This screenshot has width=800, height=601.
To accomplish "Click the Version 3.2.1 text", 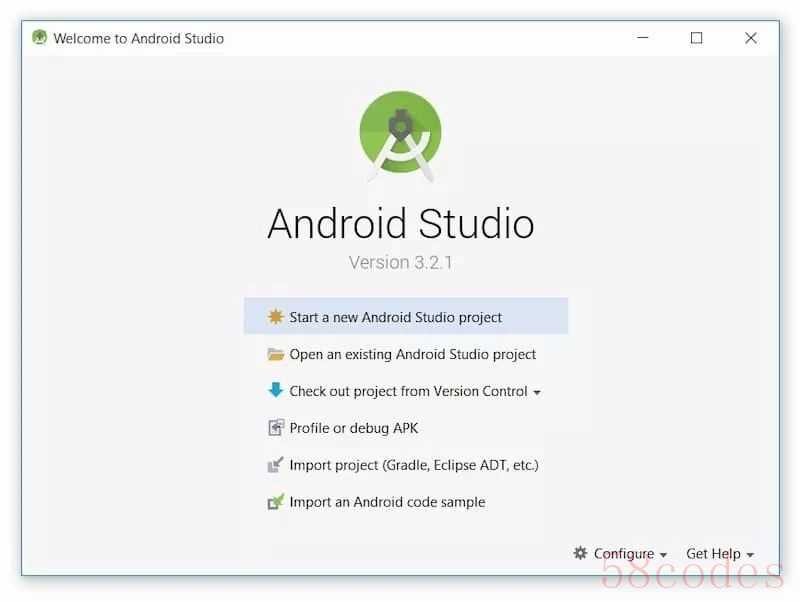I will [401, 262].
